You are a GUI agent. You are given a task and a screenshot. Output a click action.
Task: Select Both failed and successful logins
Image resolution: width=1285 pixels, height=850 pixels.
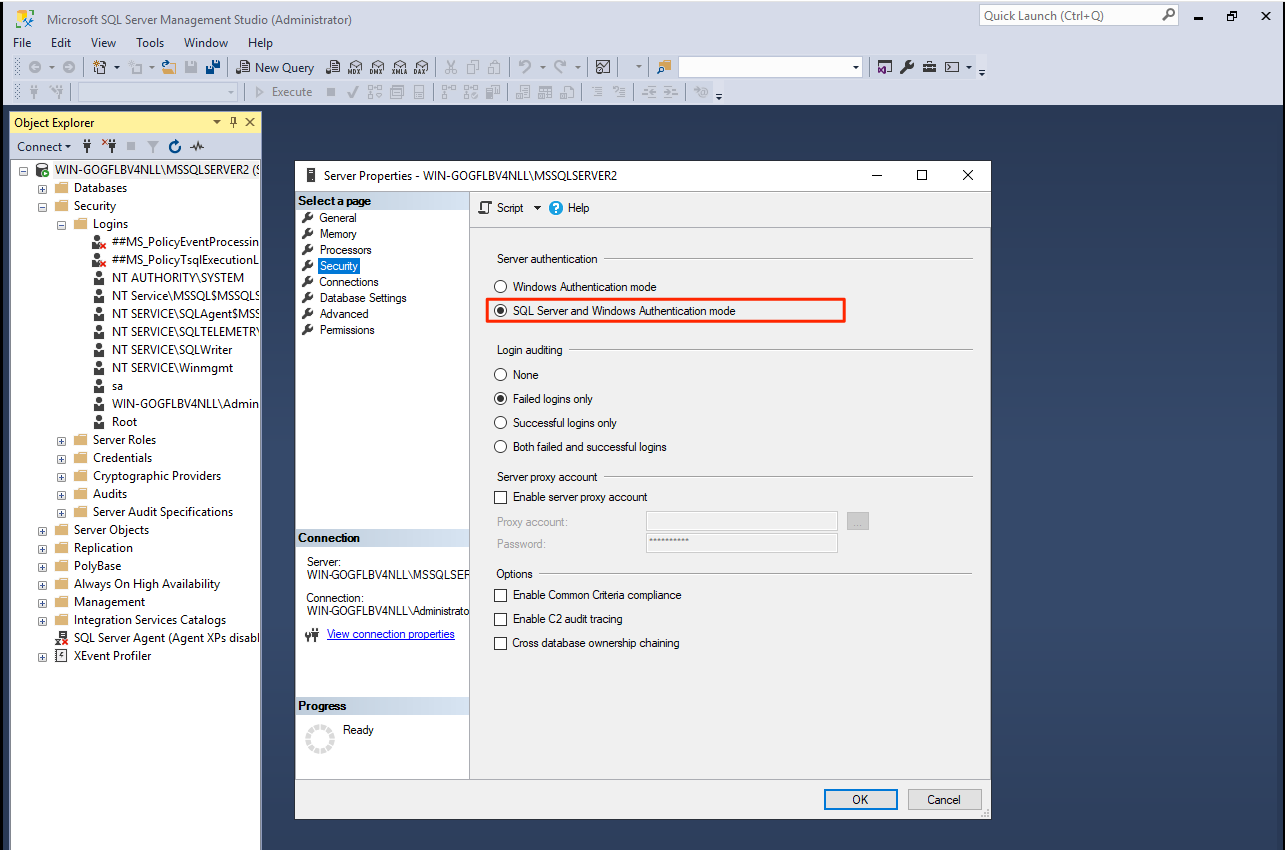tap(501, 447)
